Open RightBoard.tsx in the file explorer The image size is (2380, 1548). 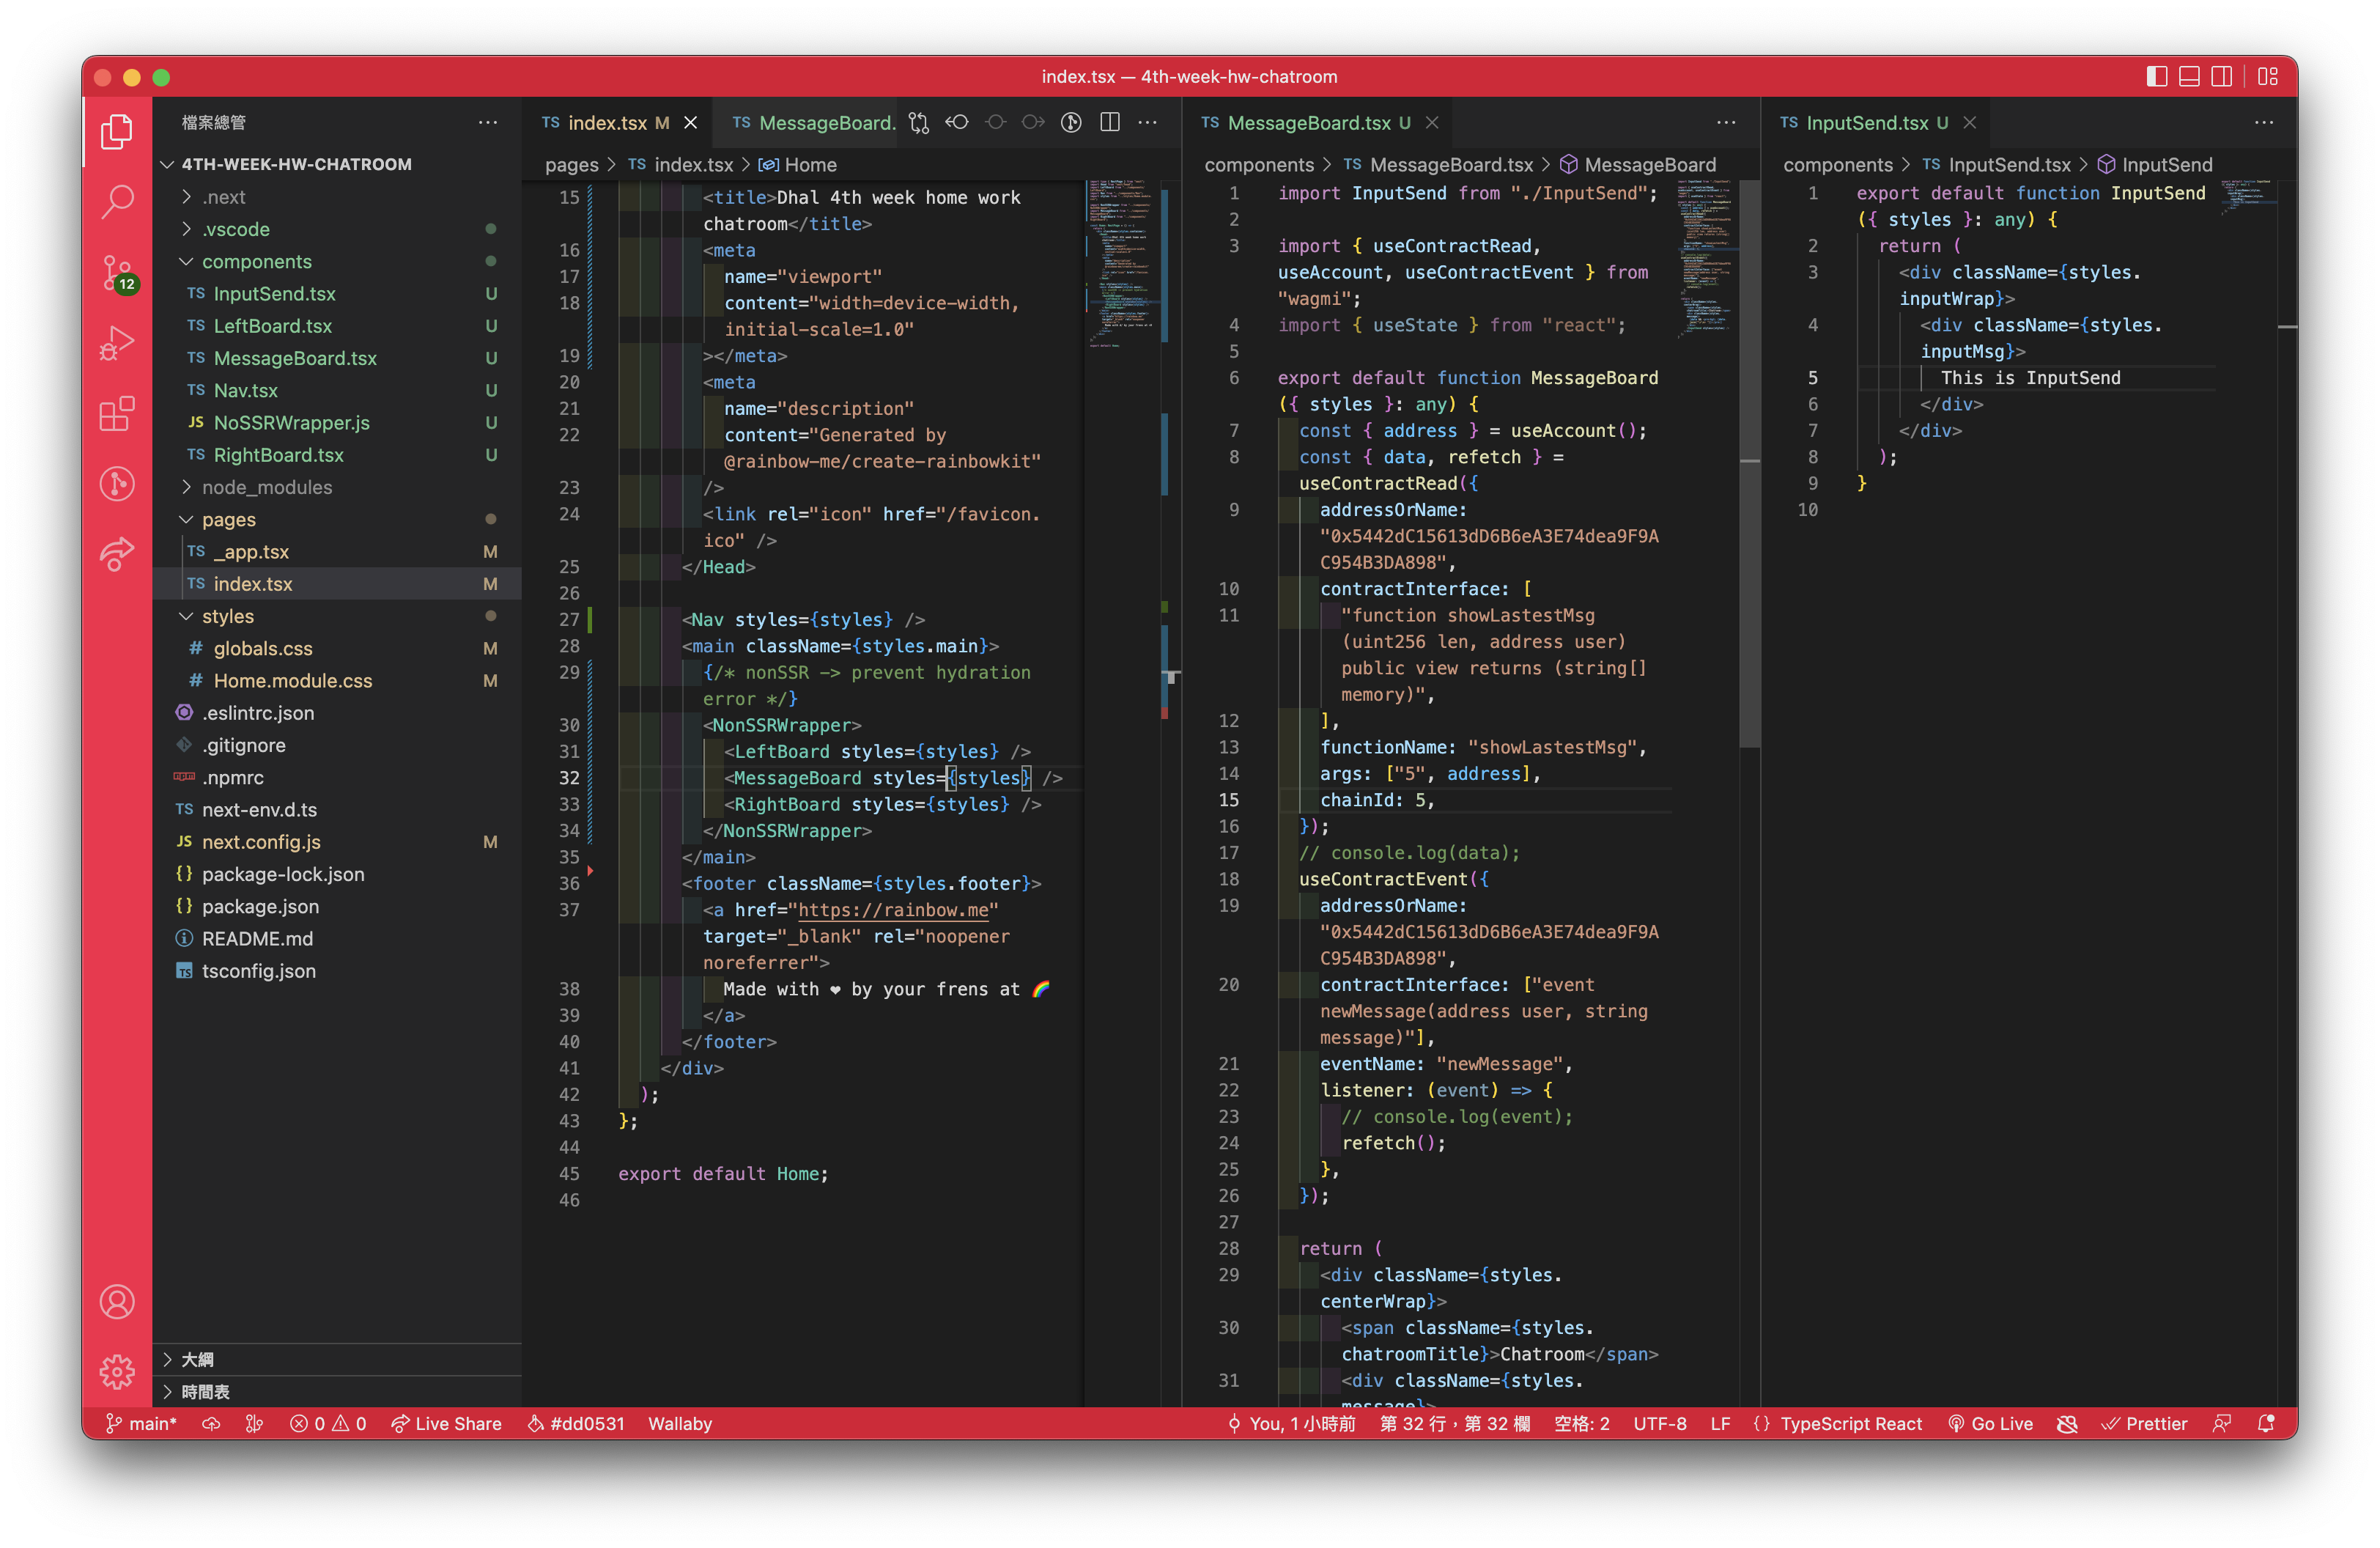coord(278,455)
